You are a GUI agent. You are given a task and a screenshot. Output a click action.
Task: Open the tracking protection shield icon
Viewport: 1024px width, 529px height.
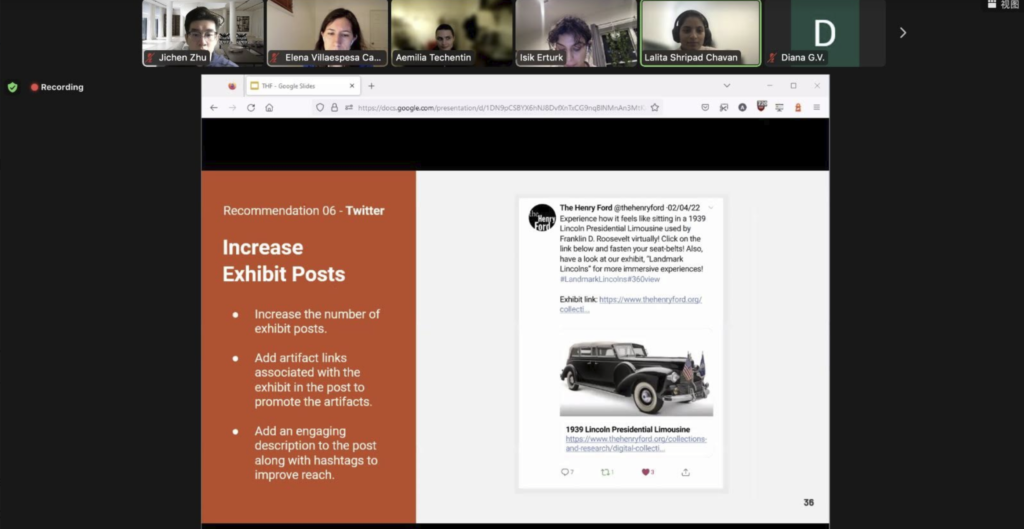click(319, 108)
